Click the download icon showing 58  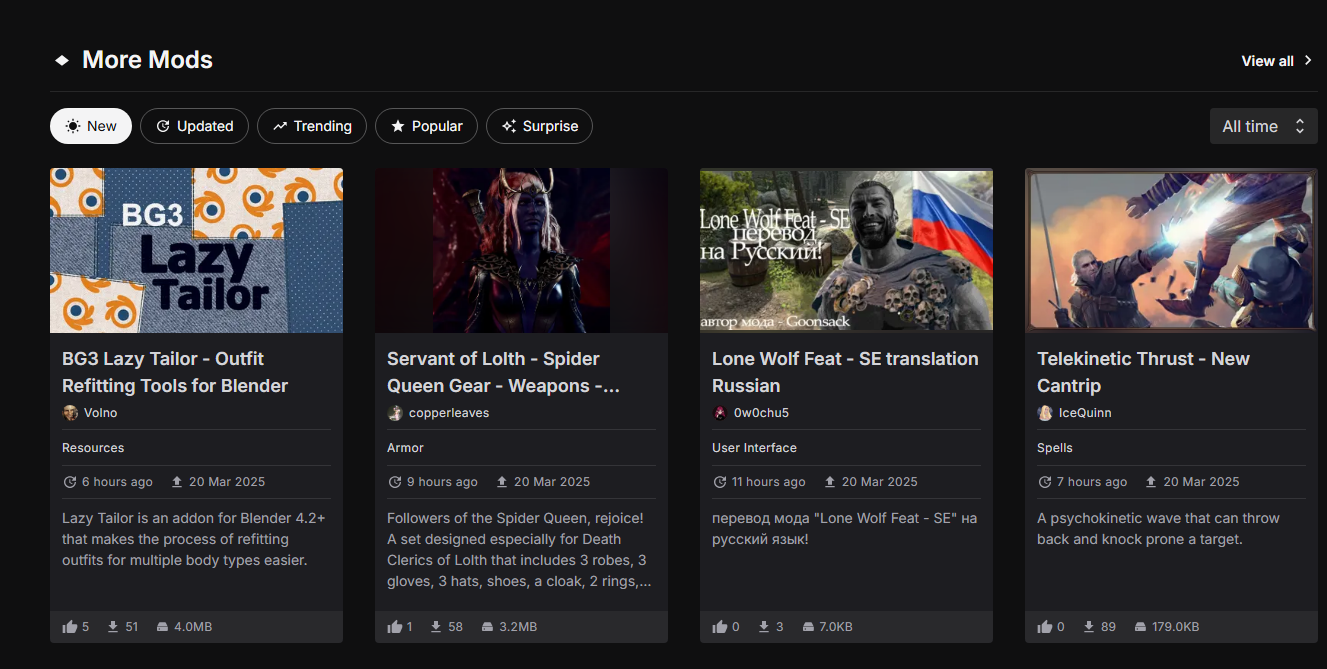pos(437,627)
